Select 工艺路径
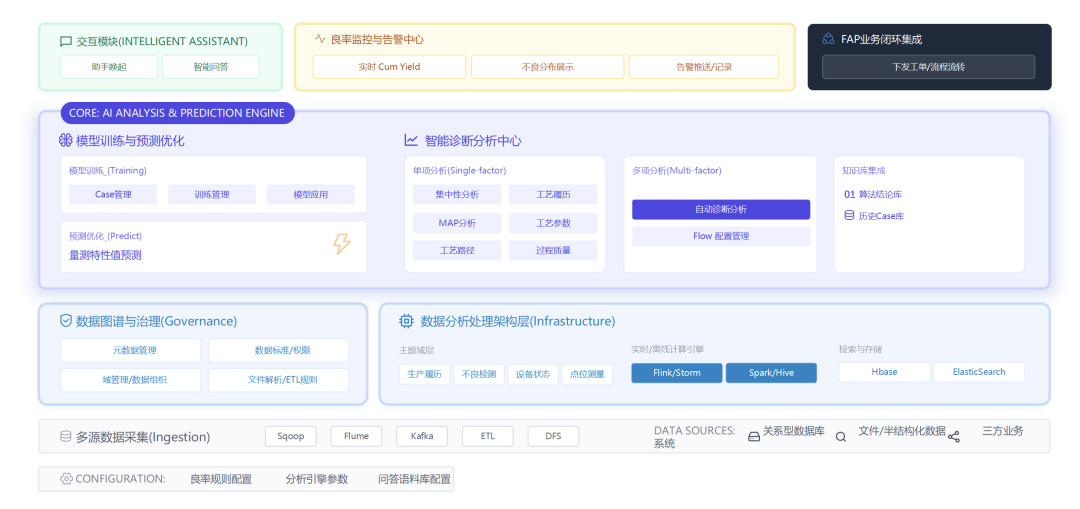 (457, 251)
